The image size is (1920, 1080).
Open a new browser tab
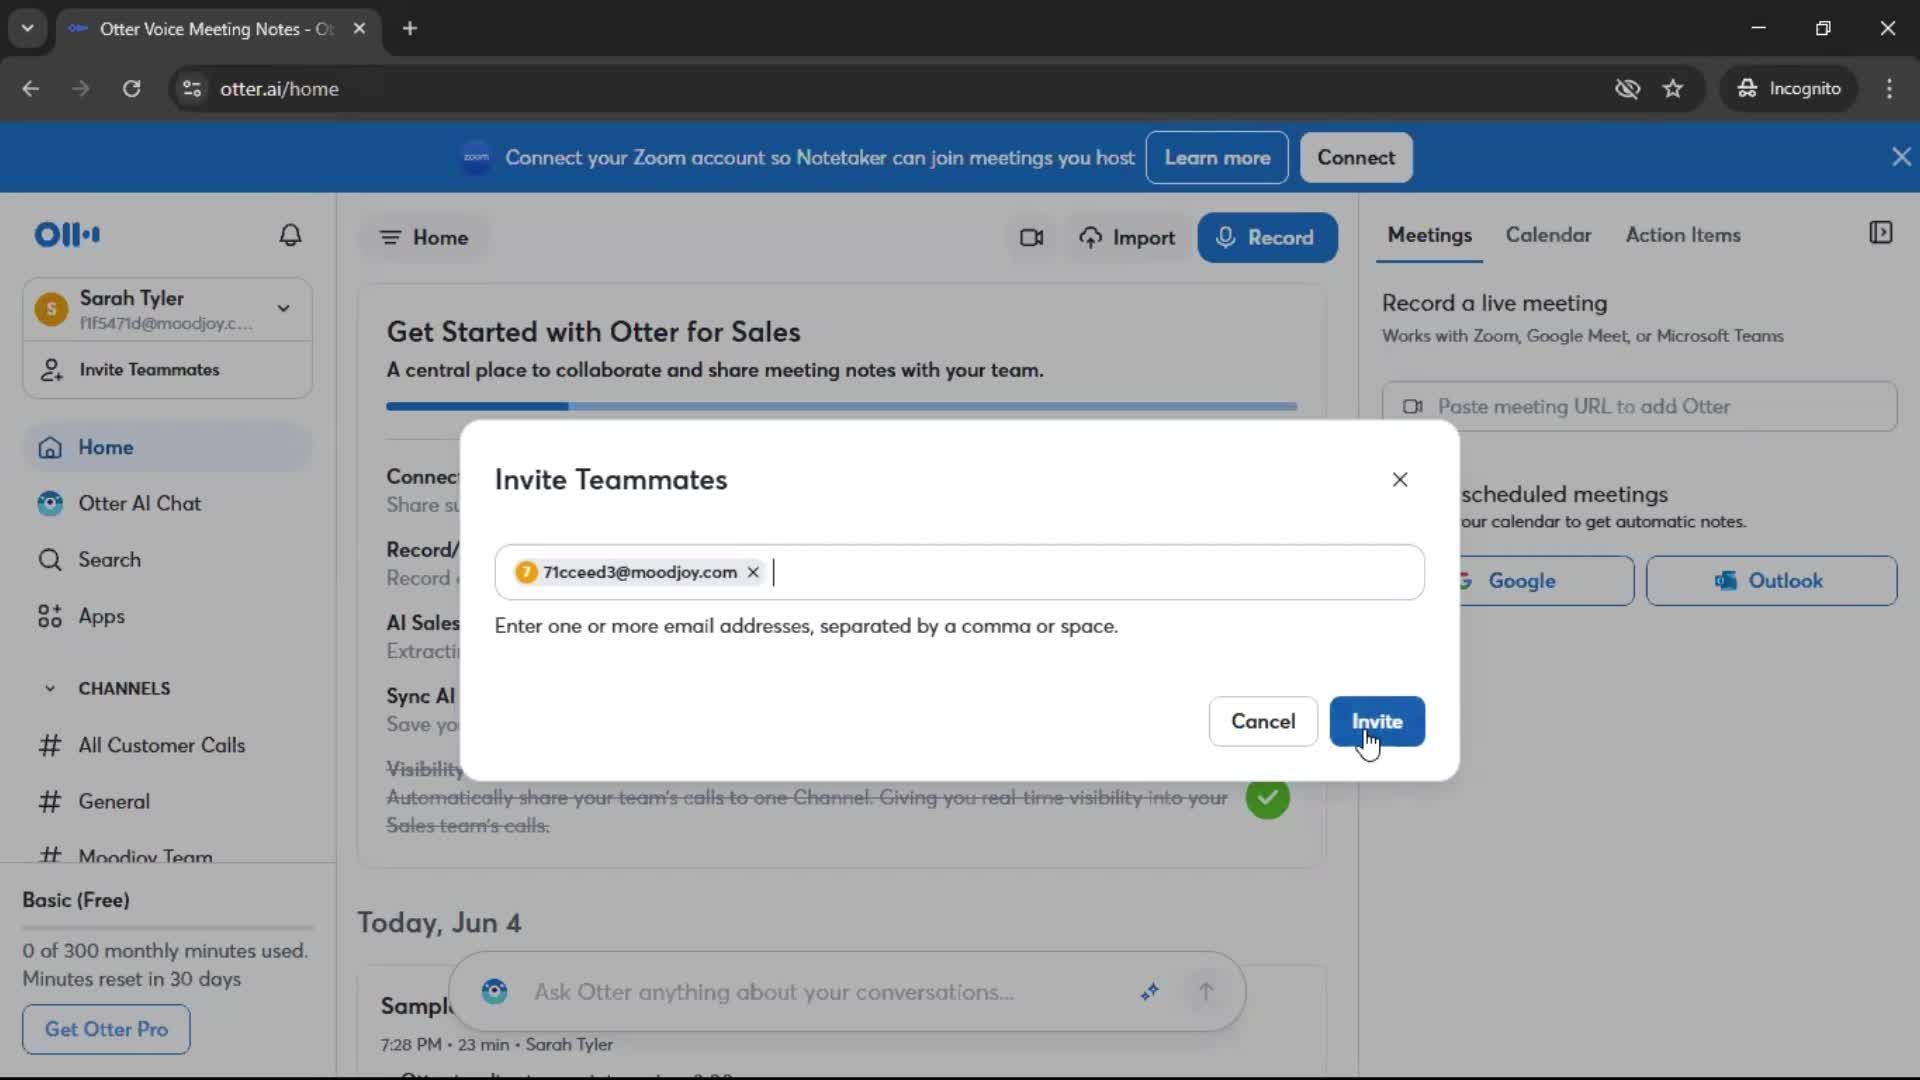coord(410,28)
